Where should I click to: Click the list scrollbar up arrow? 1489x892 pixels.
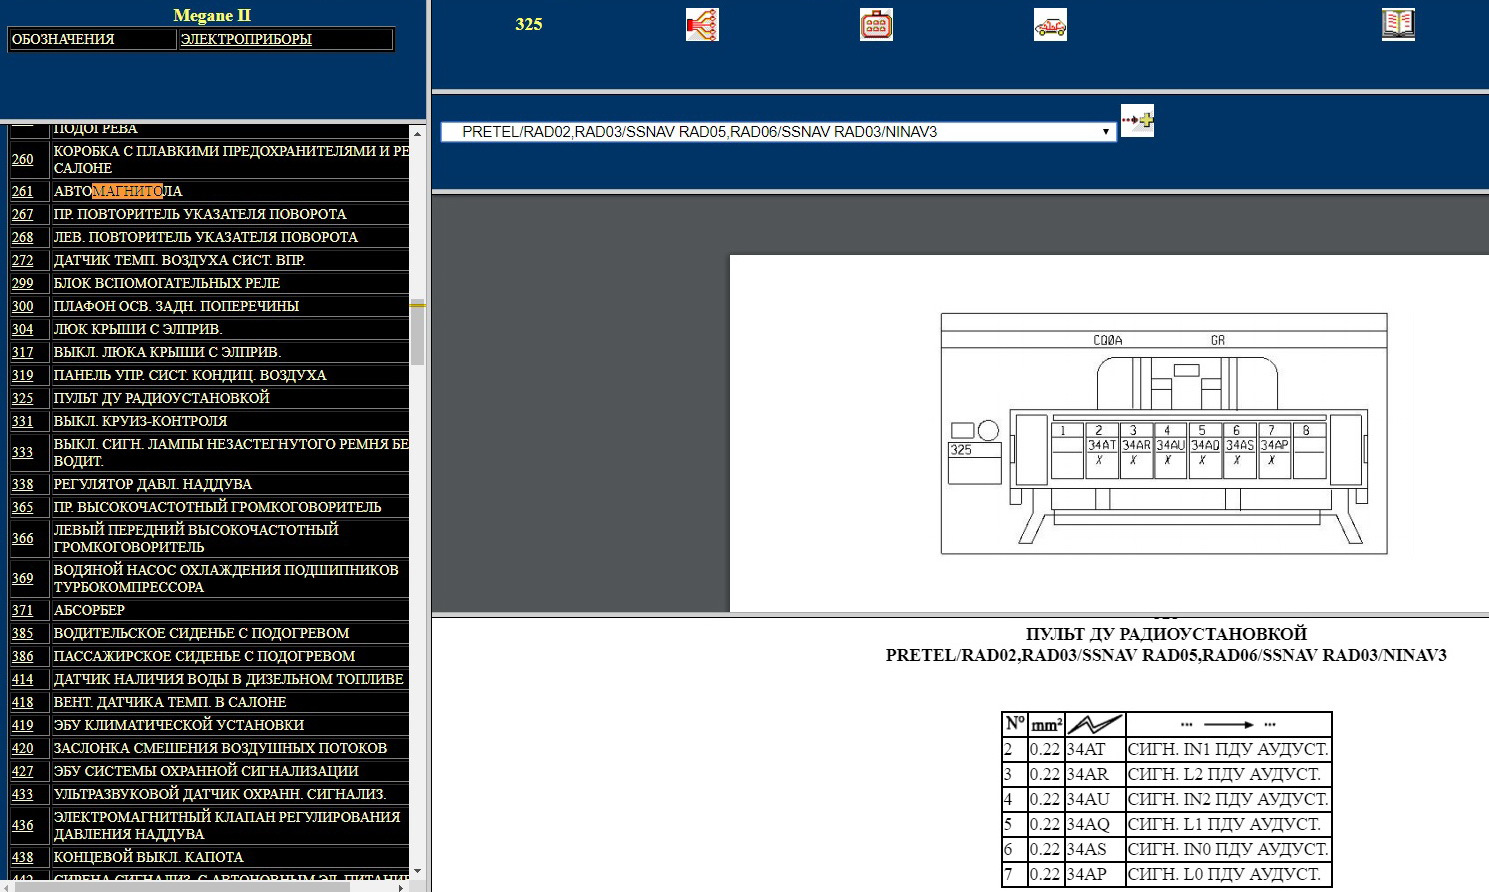[x=417, y=132]
